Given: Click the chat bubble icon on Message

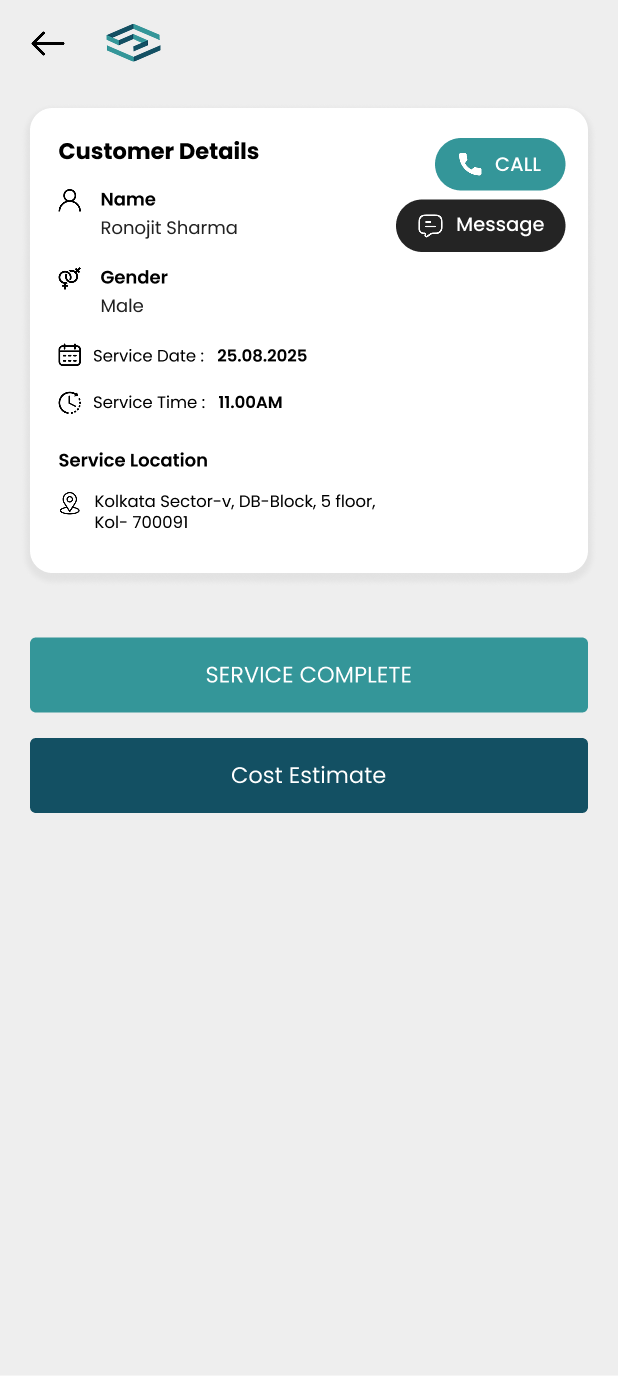Looking at the screenshot, I should click(430, 225).
